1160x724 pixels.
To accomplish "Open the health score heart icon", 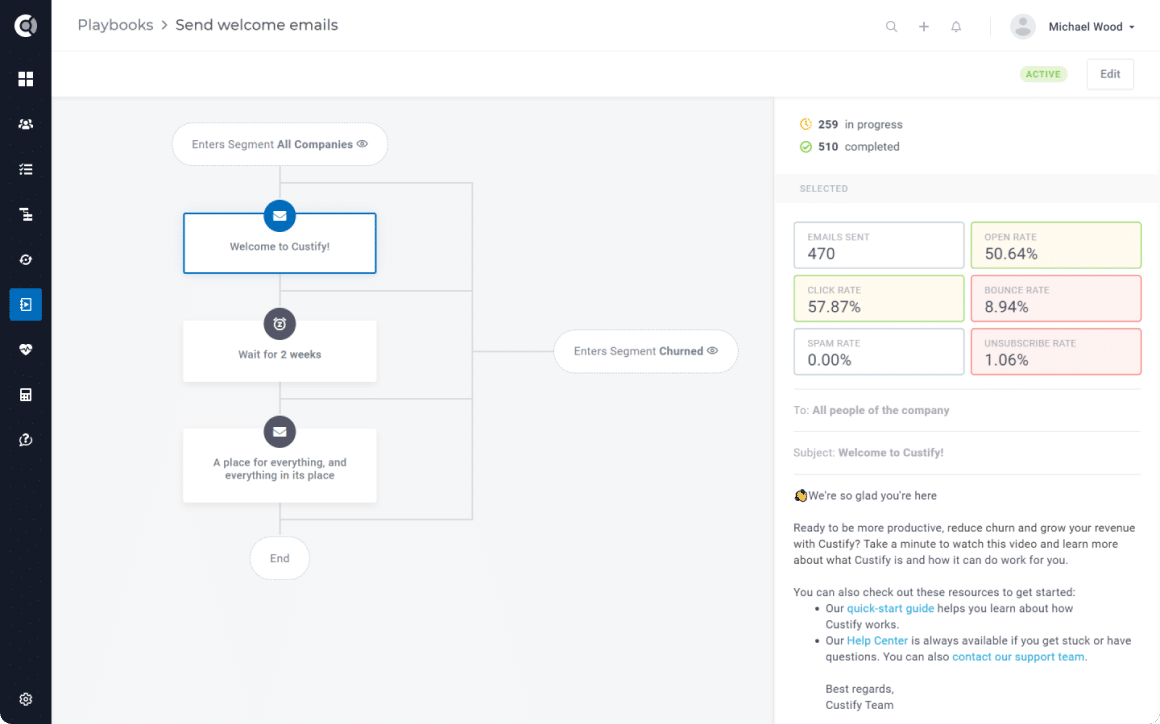I will [26, 350].
